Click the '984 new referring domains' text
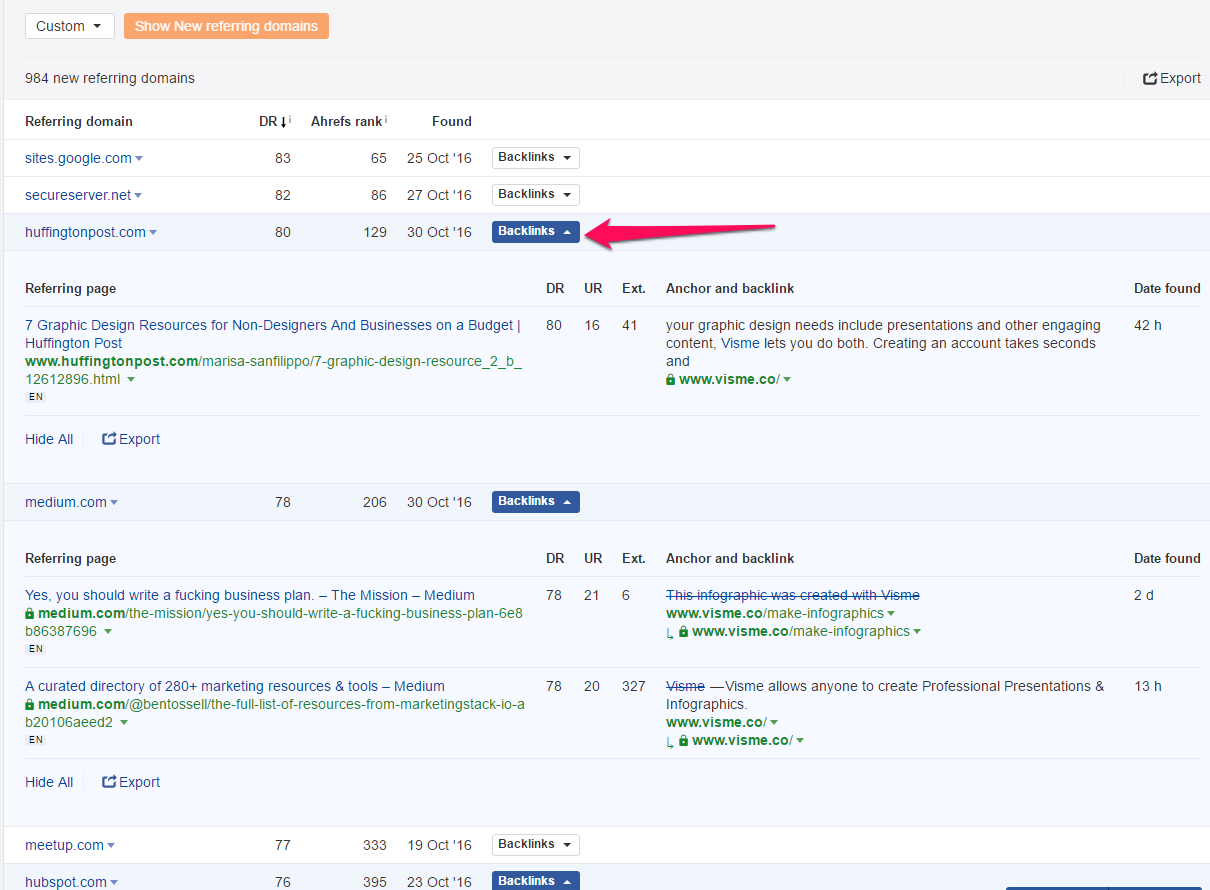The height and width of the screenshot is (890, 1210). tap(110, 78)
